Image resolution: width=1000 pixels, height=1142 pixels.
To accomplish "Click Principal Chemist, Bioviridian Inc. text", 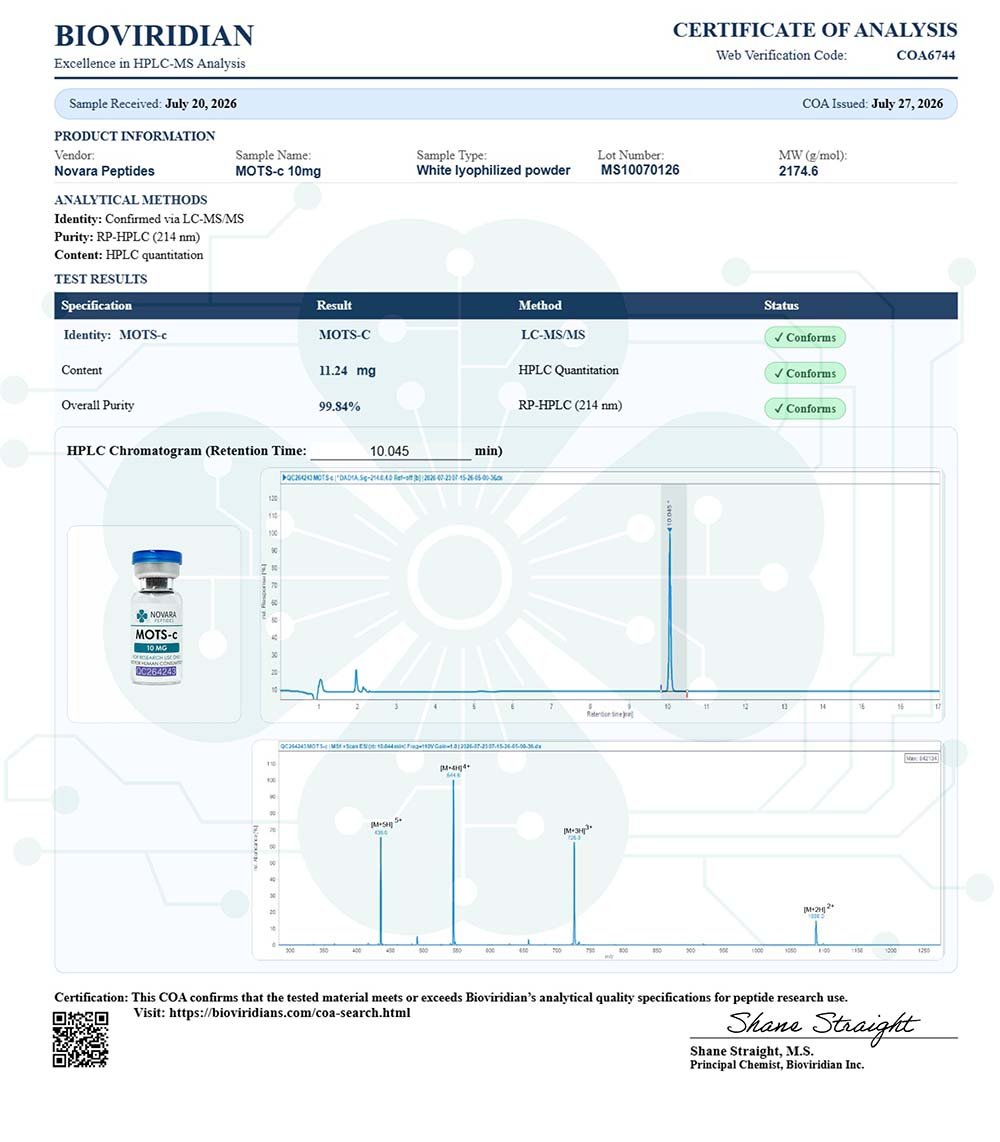I will pos(776,1065).
